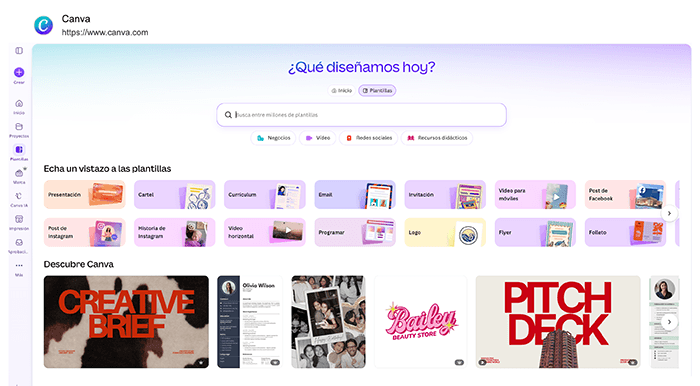Viewport: 700px width, 386px height.
Task: Click the template search input field
Action: click(362, 115)
